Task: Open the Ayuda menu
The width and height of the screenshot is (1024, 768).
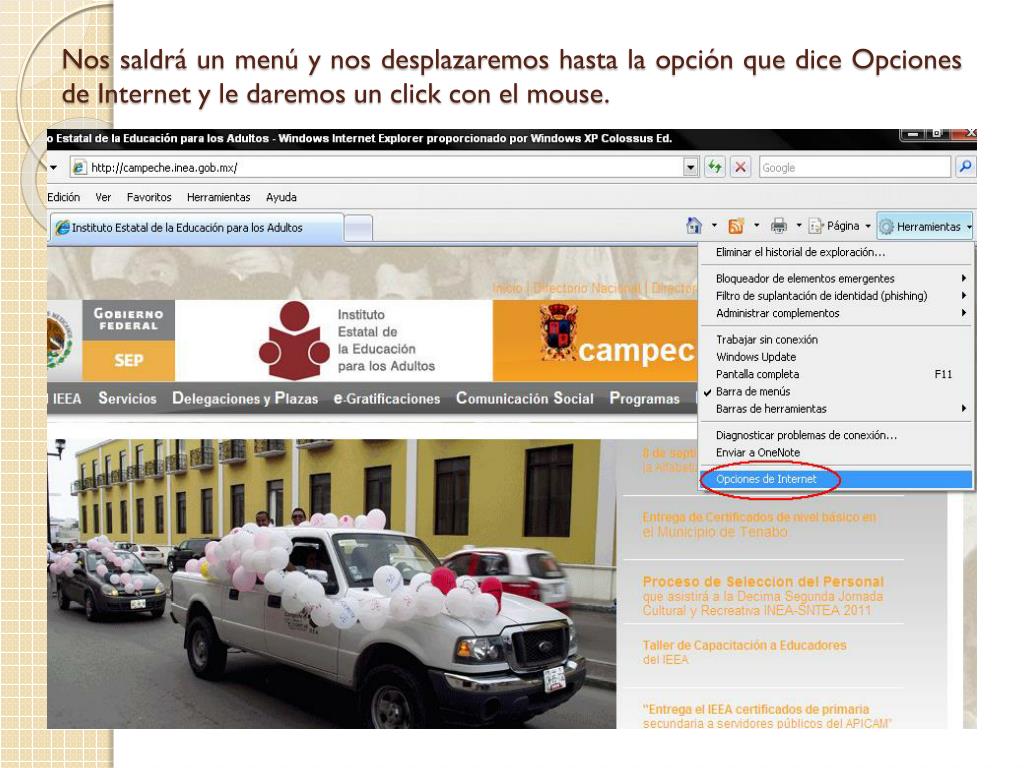Action: tap(281, 197)
